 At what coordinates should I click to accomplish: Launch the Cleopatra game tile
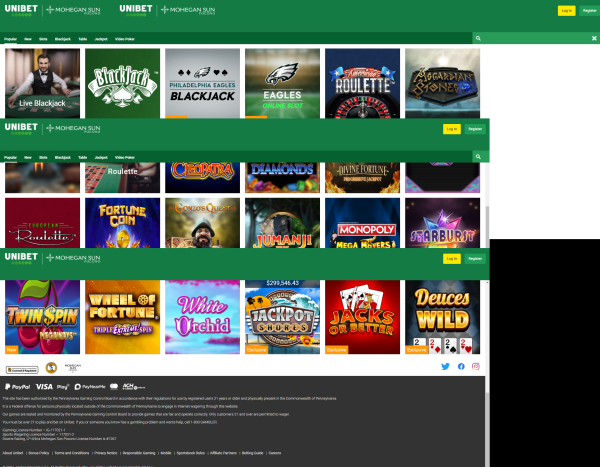(x=202, y=177)
